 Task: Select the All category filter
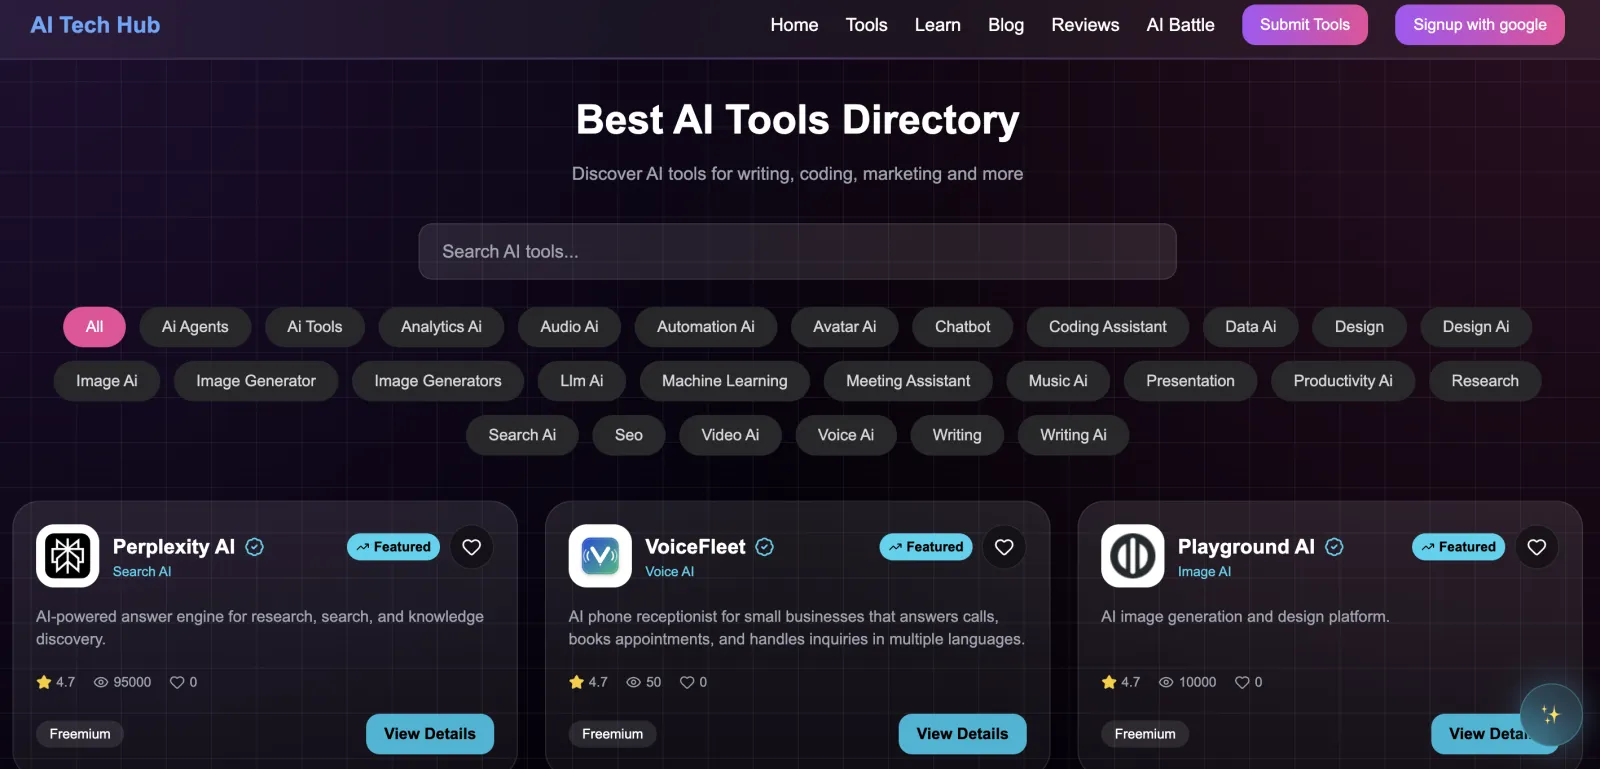click(94, 327)
